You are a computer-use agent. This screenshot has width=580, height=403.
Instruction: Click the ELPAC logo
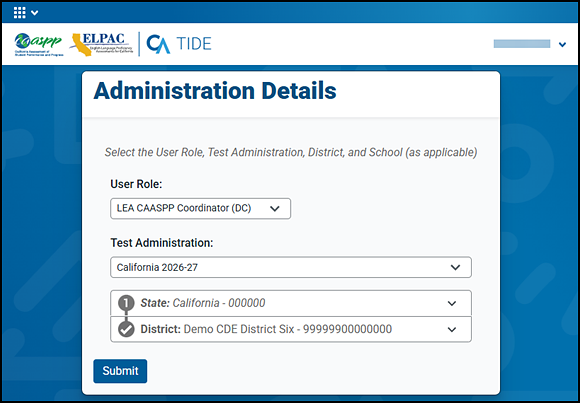tap(101, 44)
